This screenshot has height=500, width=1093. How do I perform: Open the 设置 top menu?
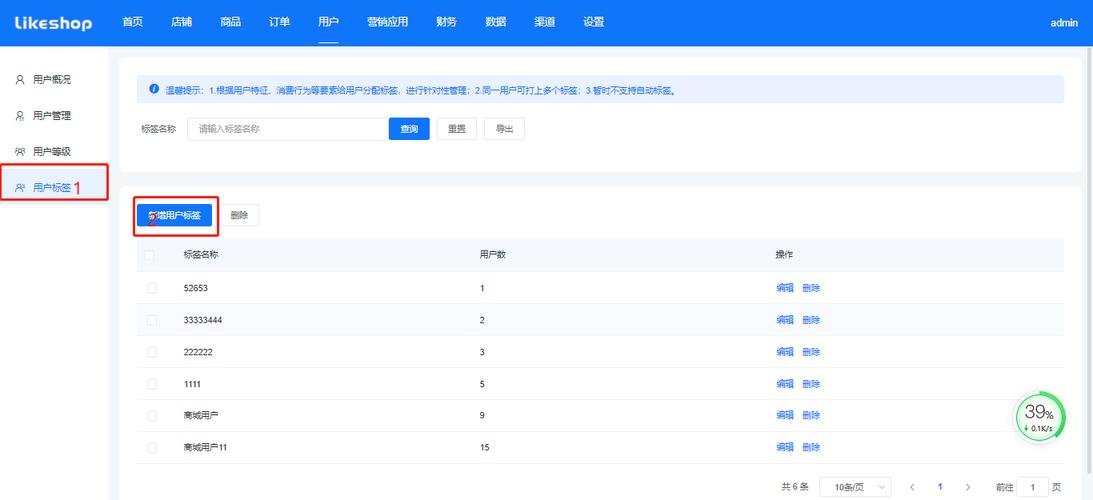click(x=594, y=22)
